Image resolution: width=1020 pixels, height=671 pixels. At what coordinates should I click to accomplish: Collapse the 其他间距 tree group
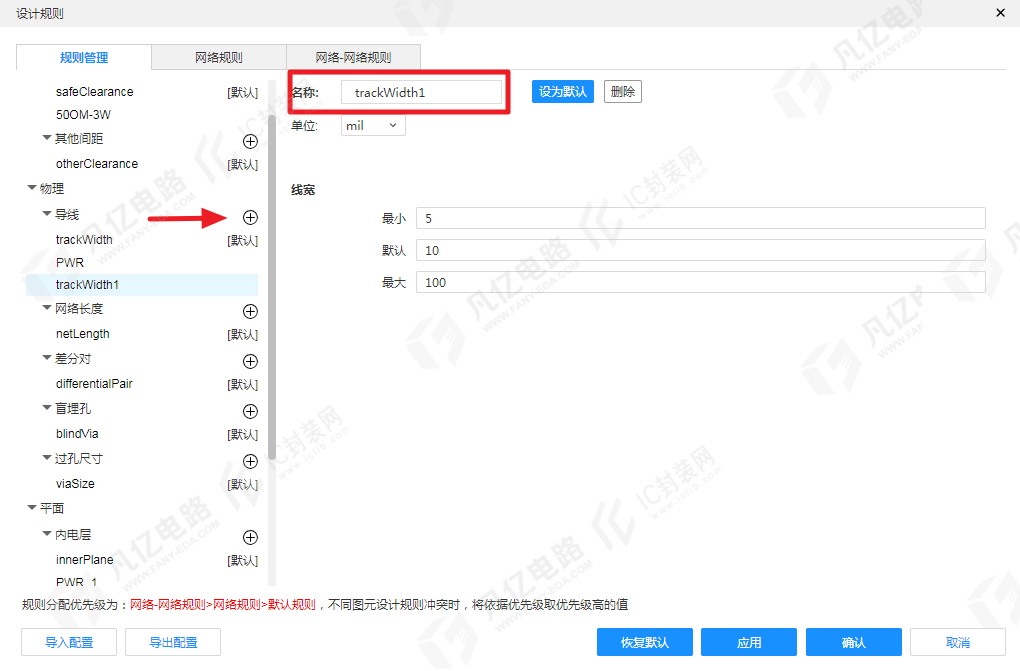click(47, 138)
